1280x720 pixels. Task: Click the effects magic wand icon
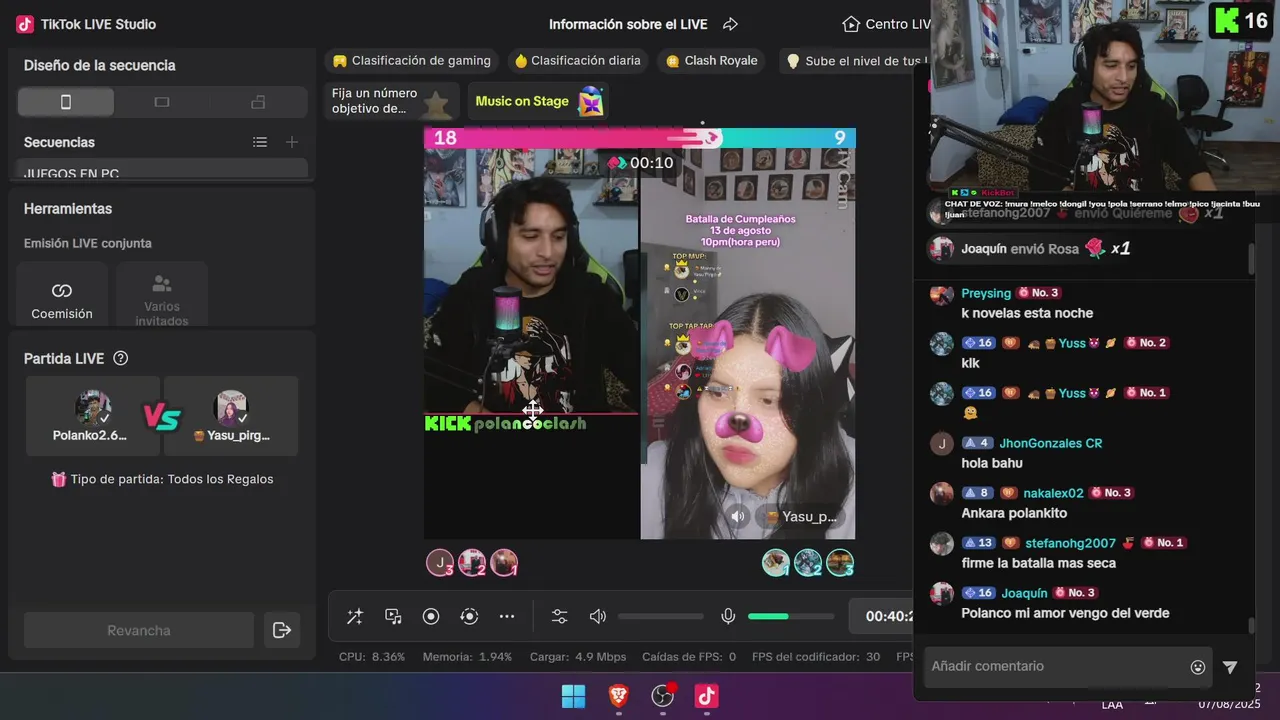[x=354, y=617]
